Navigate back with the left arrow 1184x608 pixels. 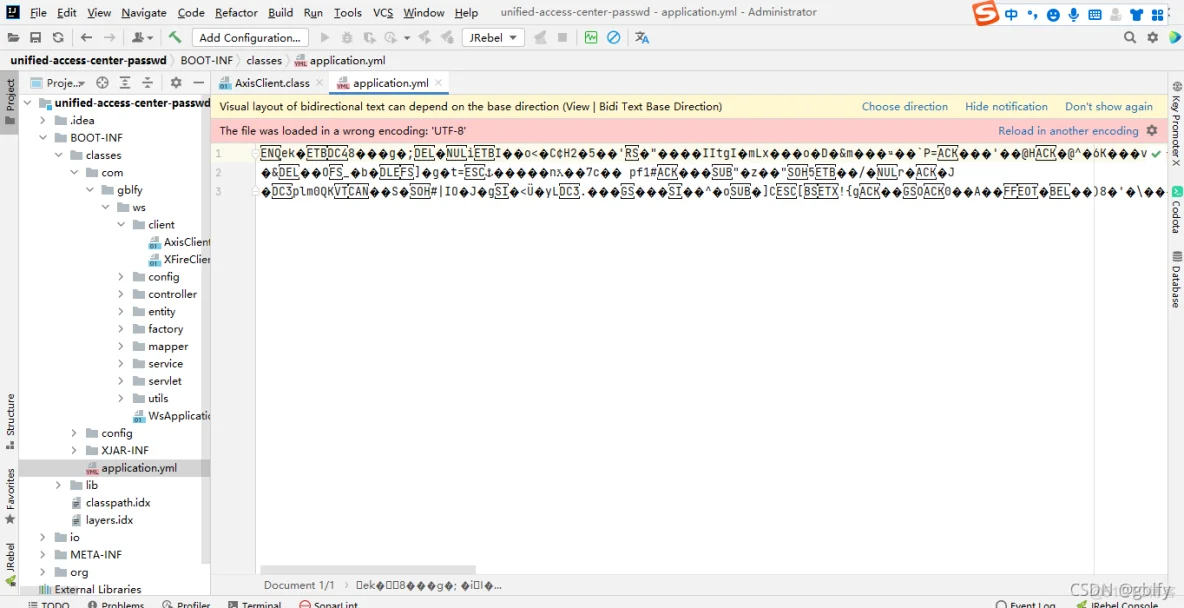coord(86,37)
